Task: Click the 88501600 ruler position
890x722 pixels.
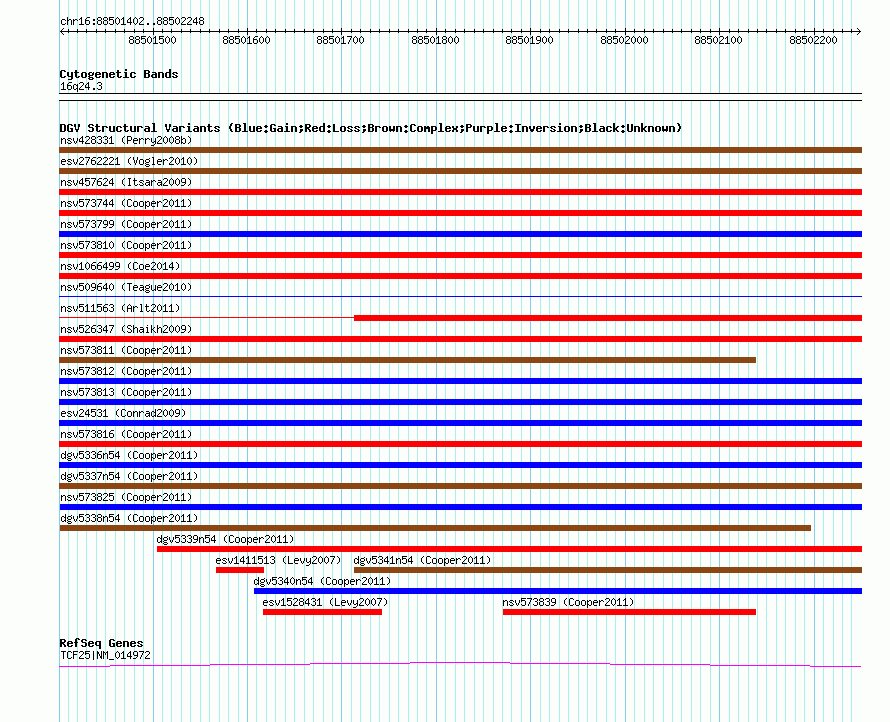Action: tap(246, 40)
